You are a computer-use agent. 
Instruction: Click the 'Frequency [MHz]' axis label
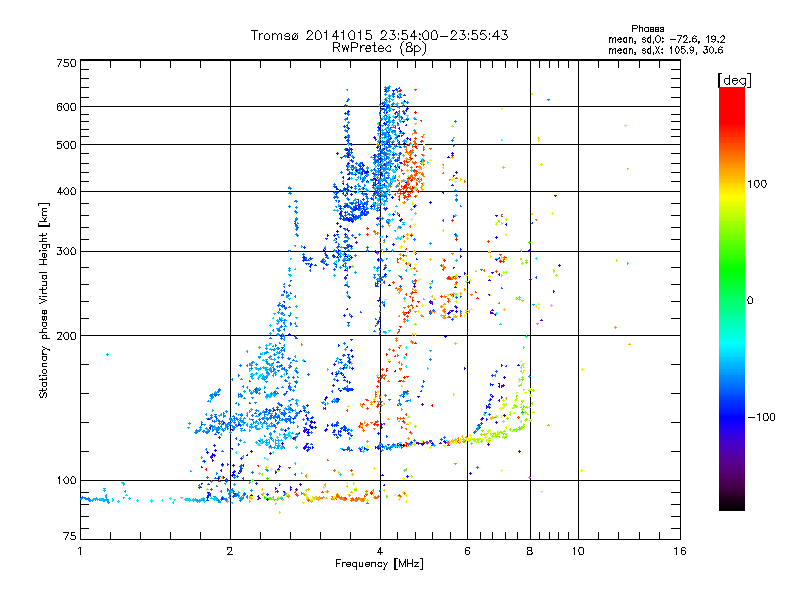(379, 564)
